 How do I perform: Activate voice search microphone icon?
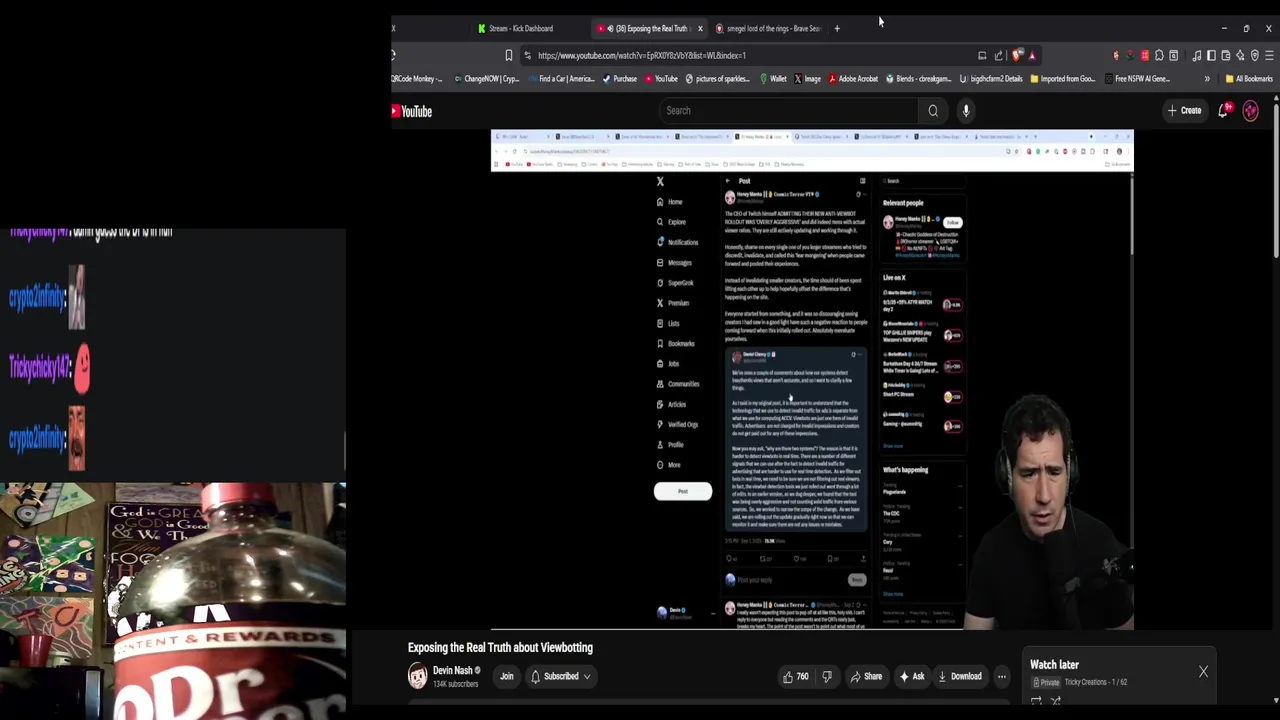tap(966, 111)
